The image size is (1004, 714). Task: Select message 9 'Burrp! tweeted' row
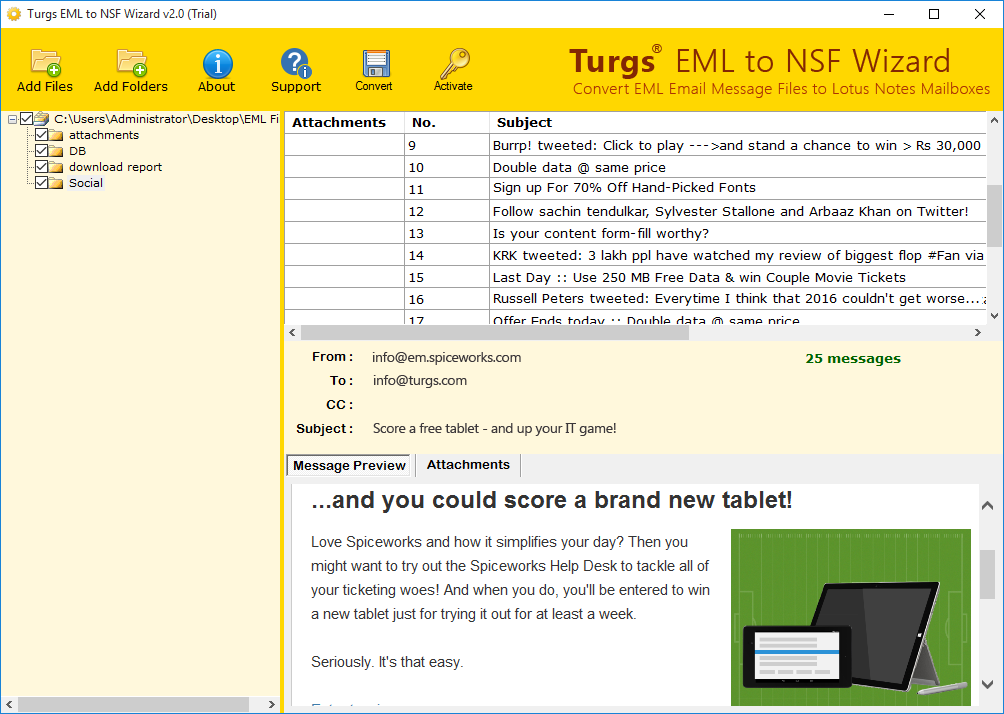tap(635, 145)
